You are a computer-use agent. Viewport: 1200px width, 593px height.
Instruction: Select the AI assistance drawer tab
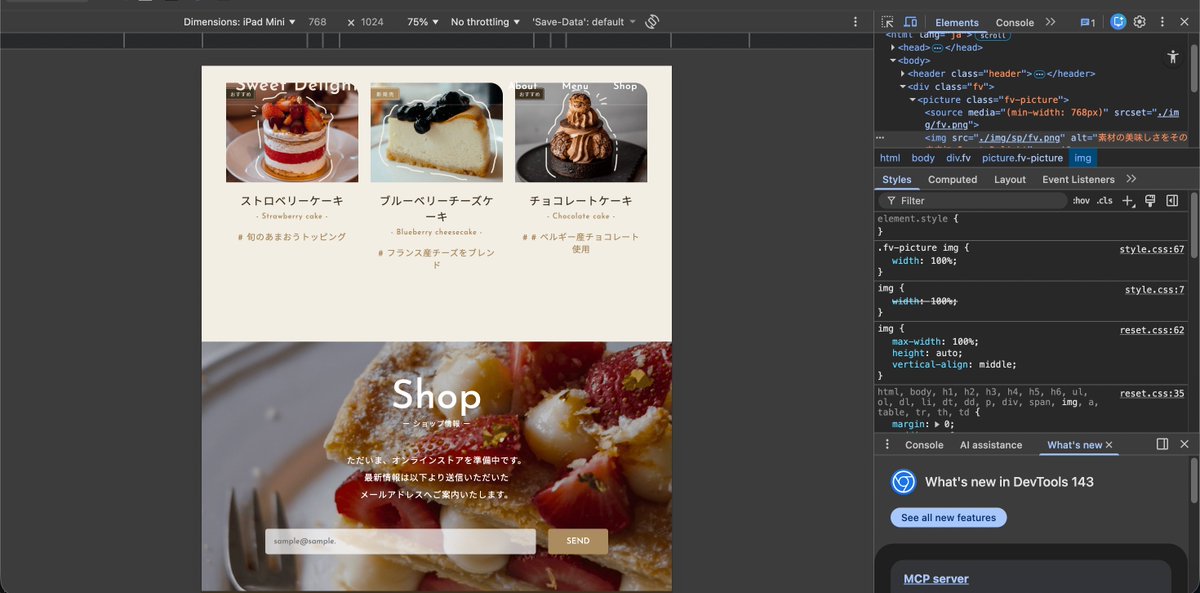[x=991, y=445]
